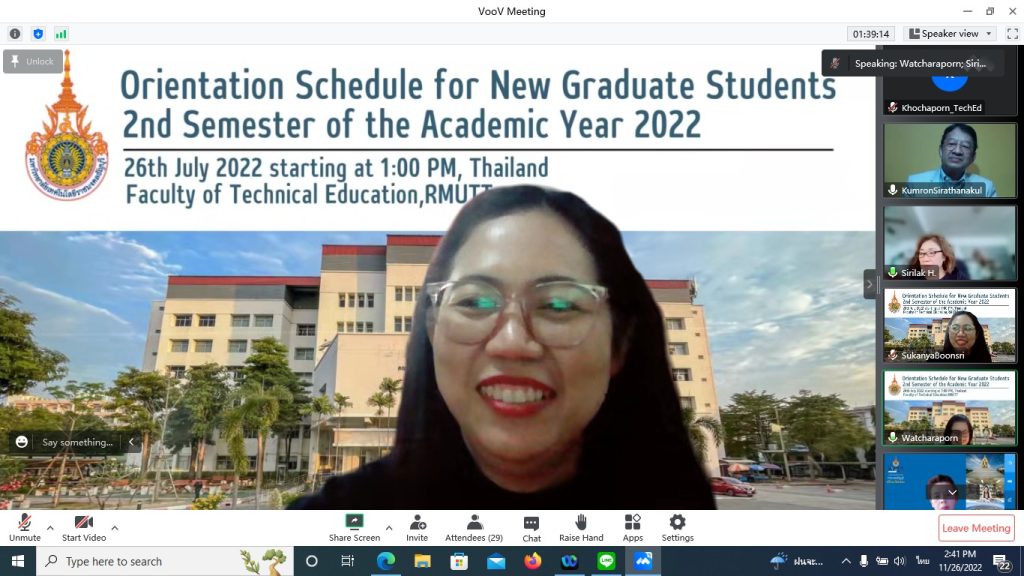Select KumronSirathanakul video thumbnail
This screenshot has height=576, width=1024.
950,160
